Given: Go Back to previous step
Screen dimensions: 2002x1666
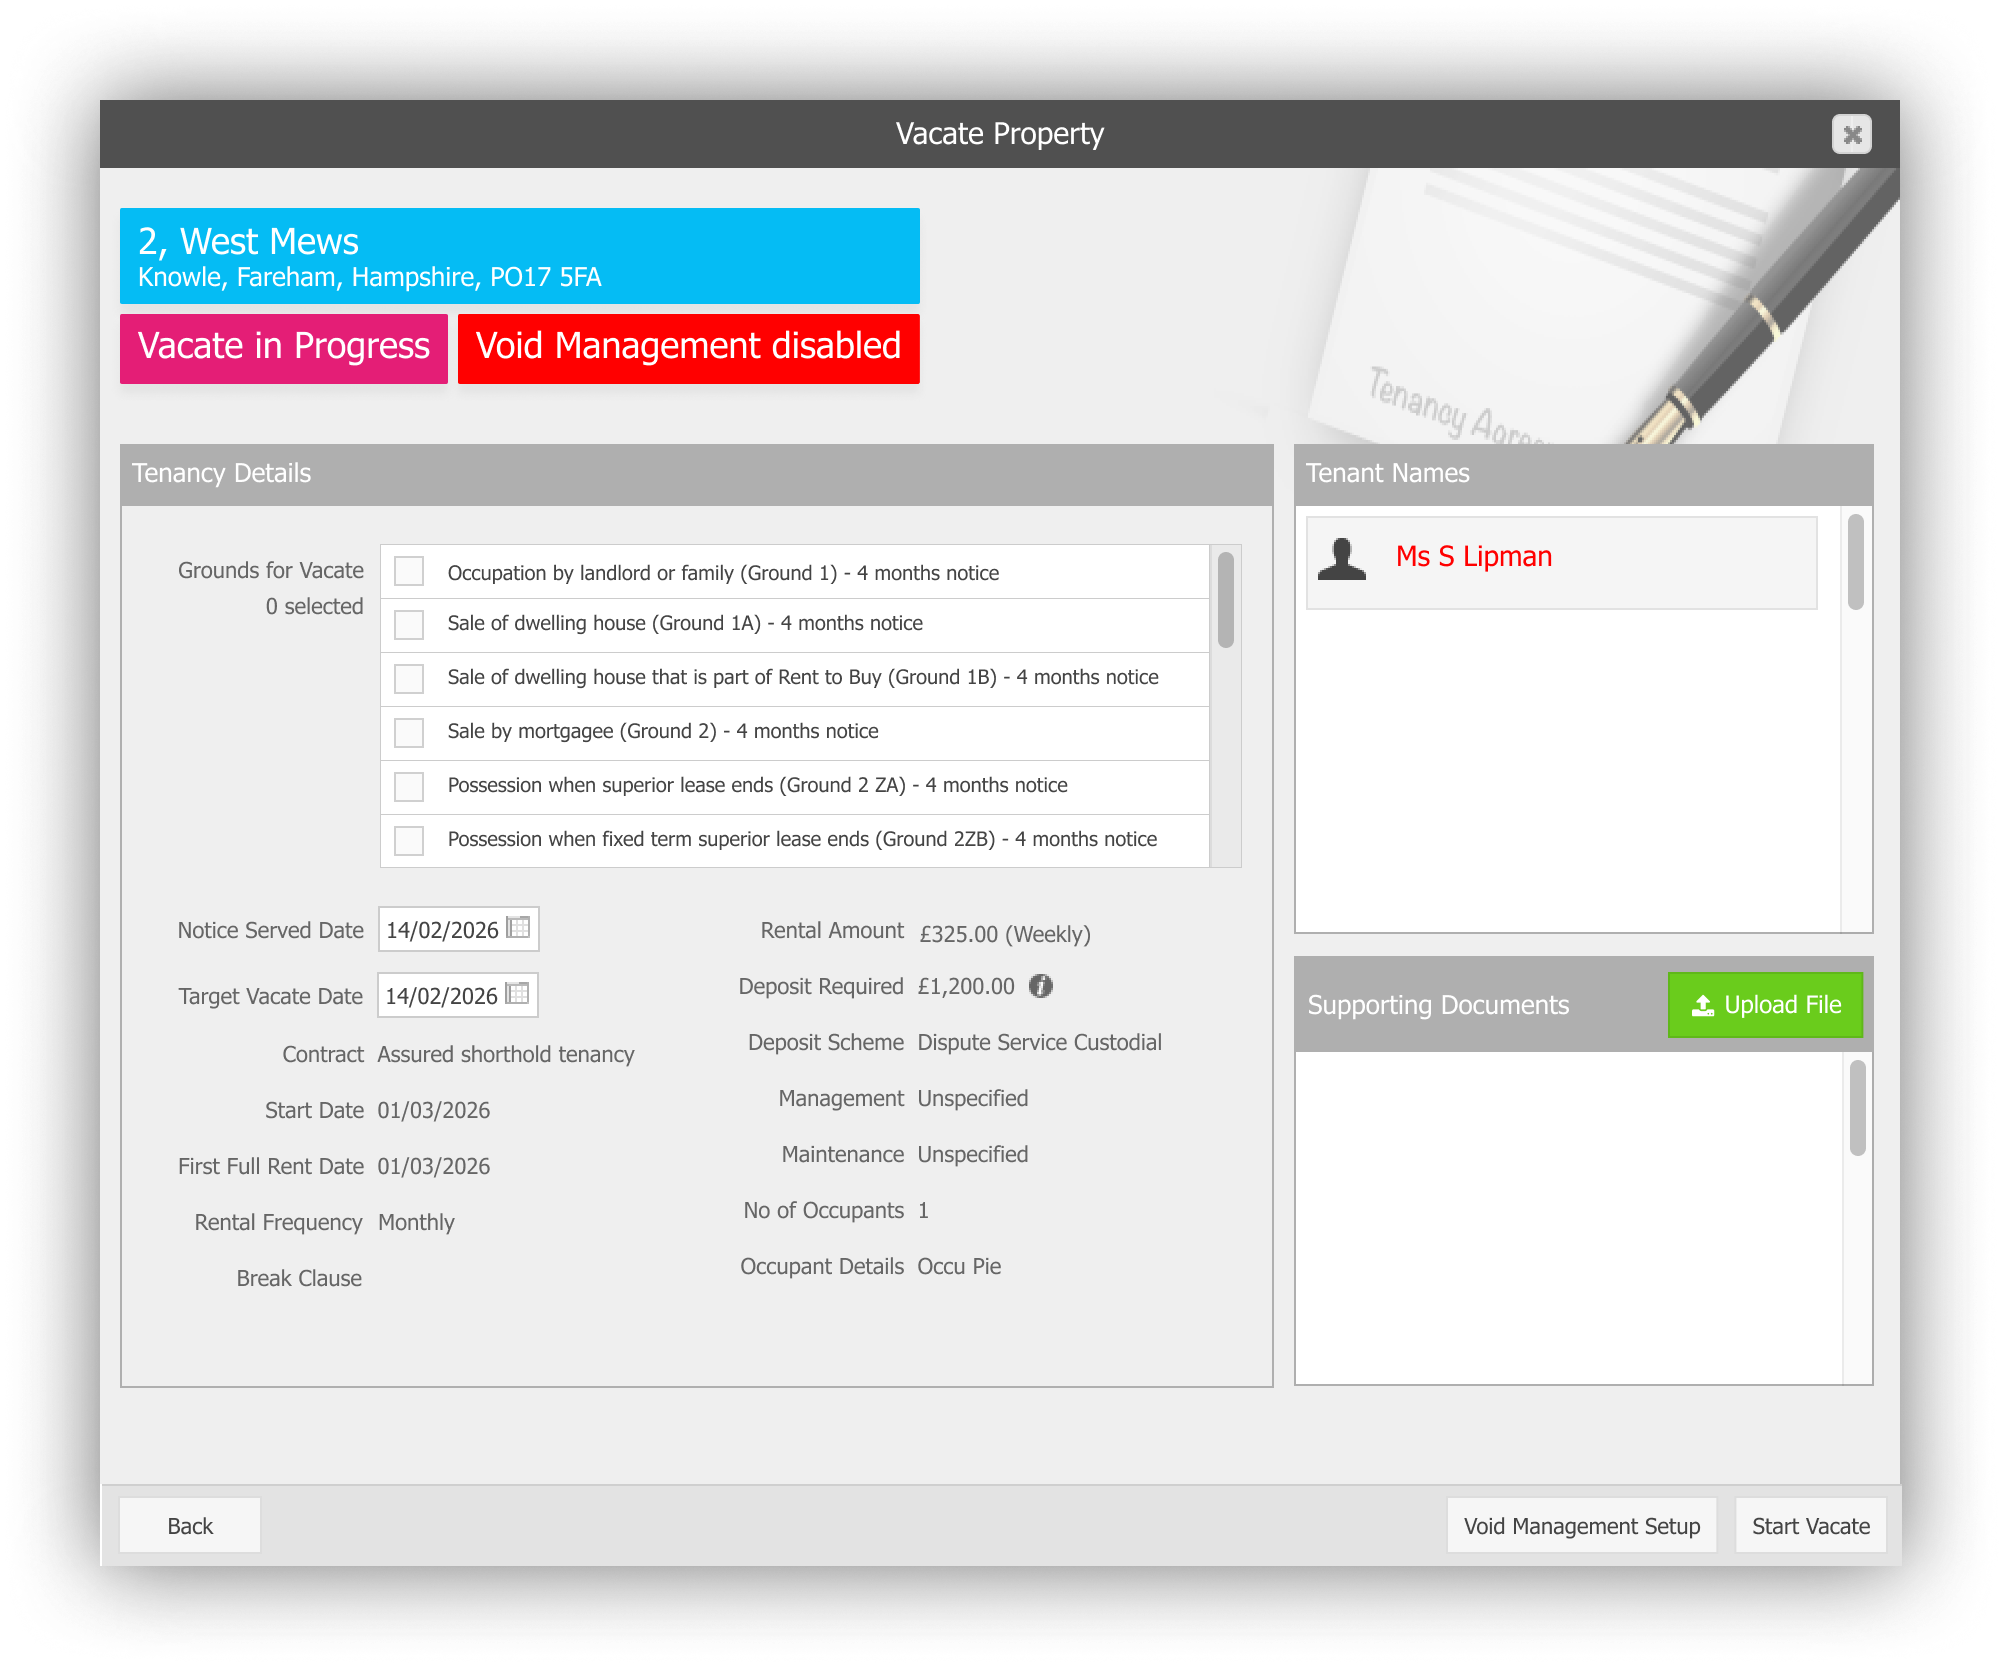Looking at the screenshot, I should (x=190, y=1525).
